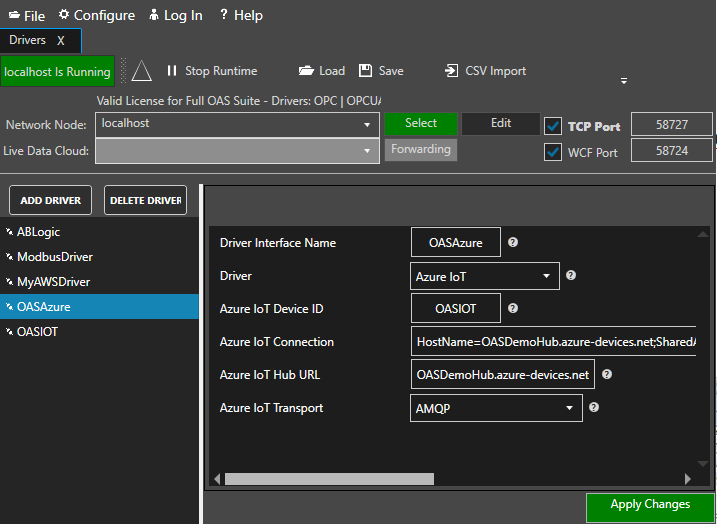Screen dimensions: 717x524
Task: Click the Save disk icon
Action: click(365, 71)
